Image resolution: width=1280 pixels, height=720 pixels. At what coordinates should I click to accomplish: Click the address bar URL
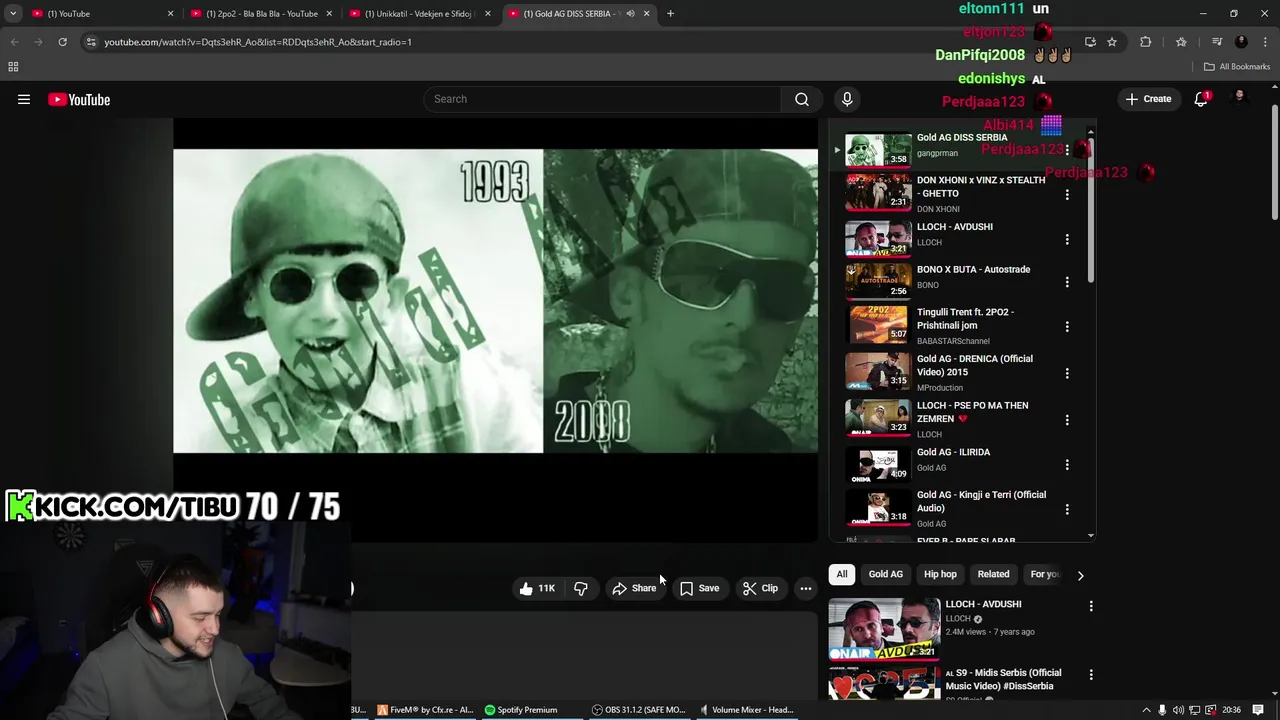point(258,42)
